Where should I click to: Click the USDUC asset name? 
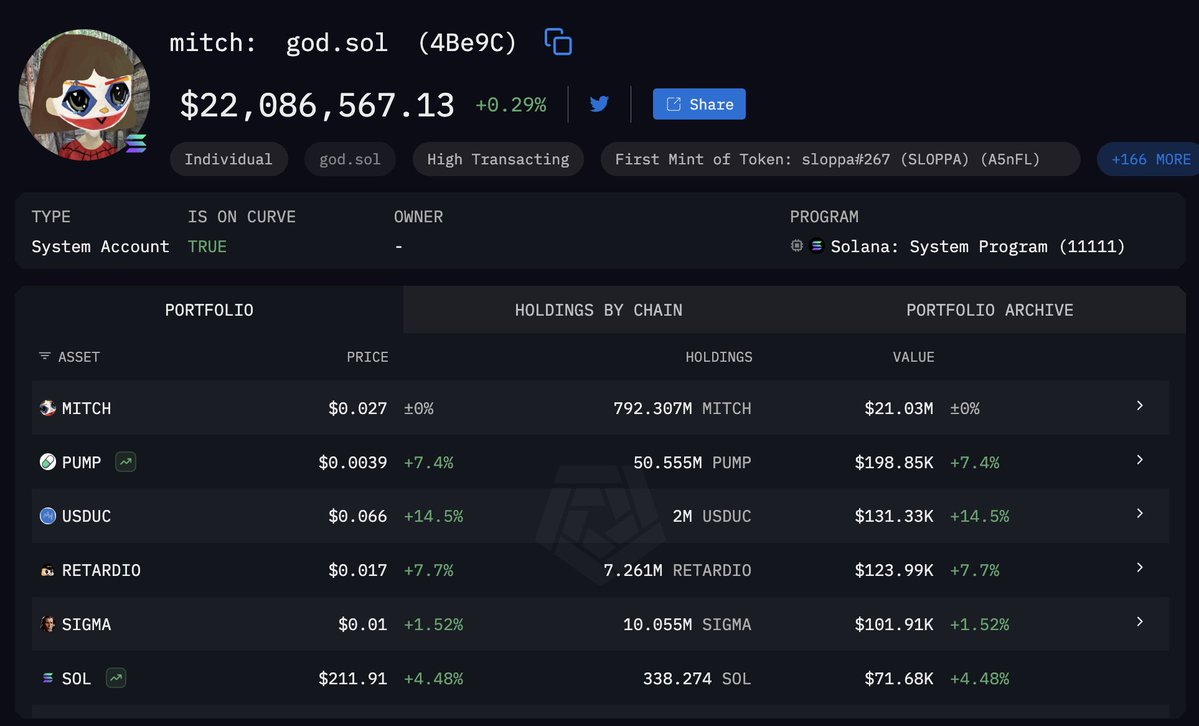tap(86, 516)
